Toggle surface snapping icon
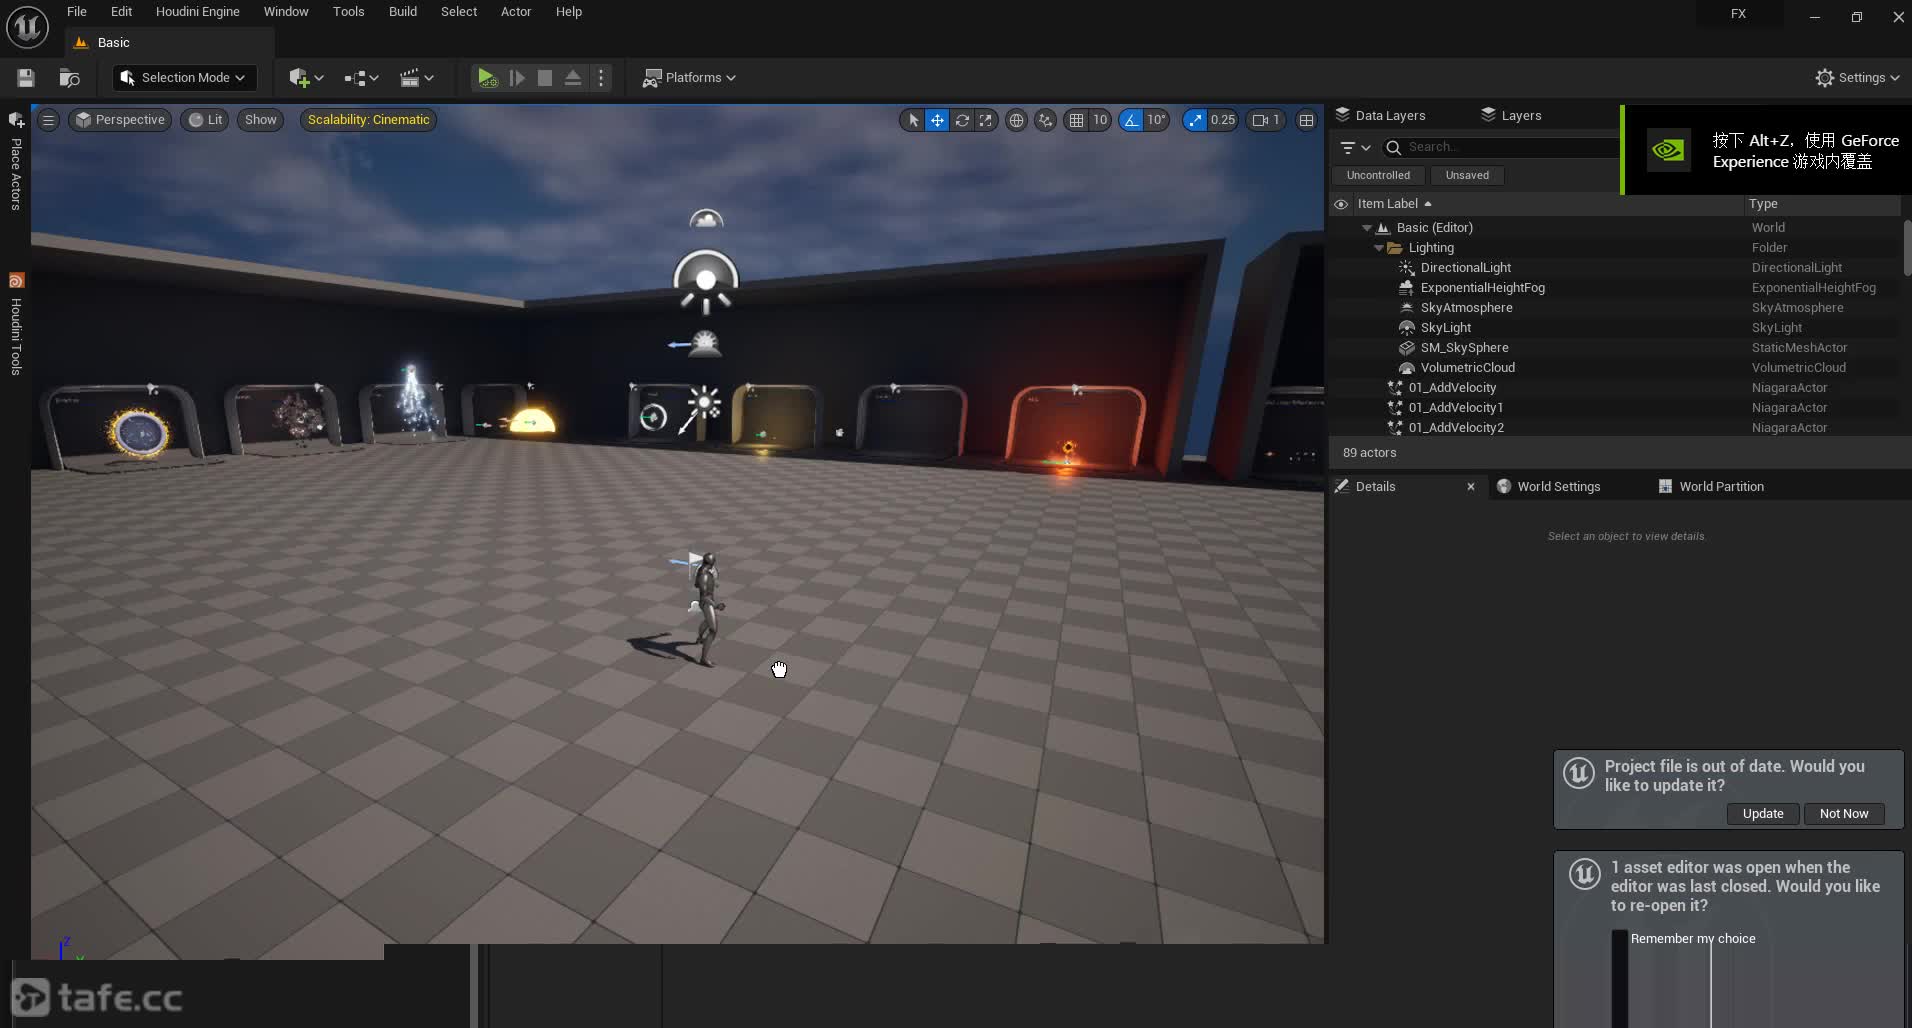 click(x=1045, y=120)
